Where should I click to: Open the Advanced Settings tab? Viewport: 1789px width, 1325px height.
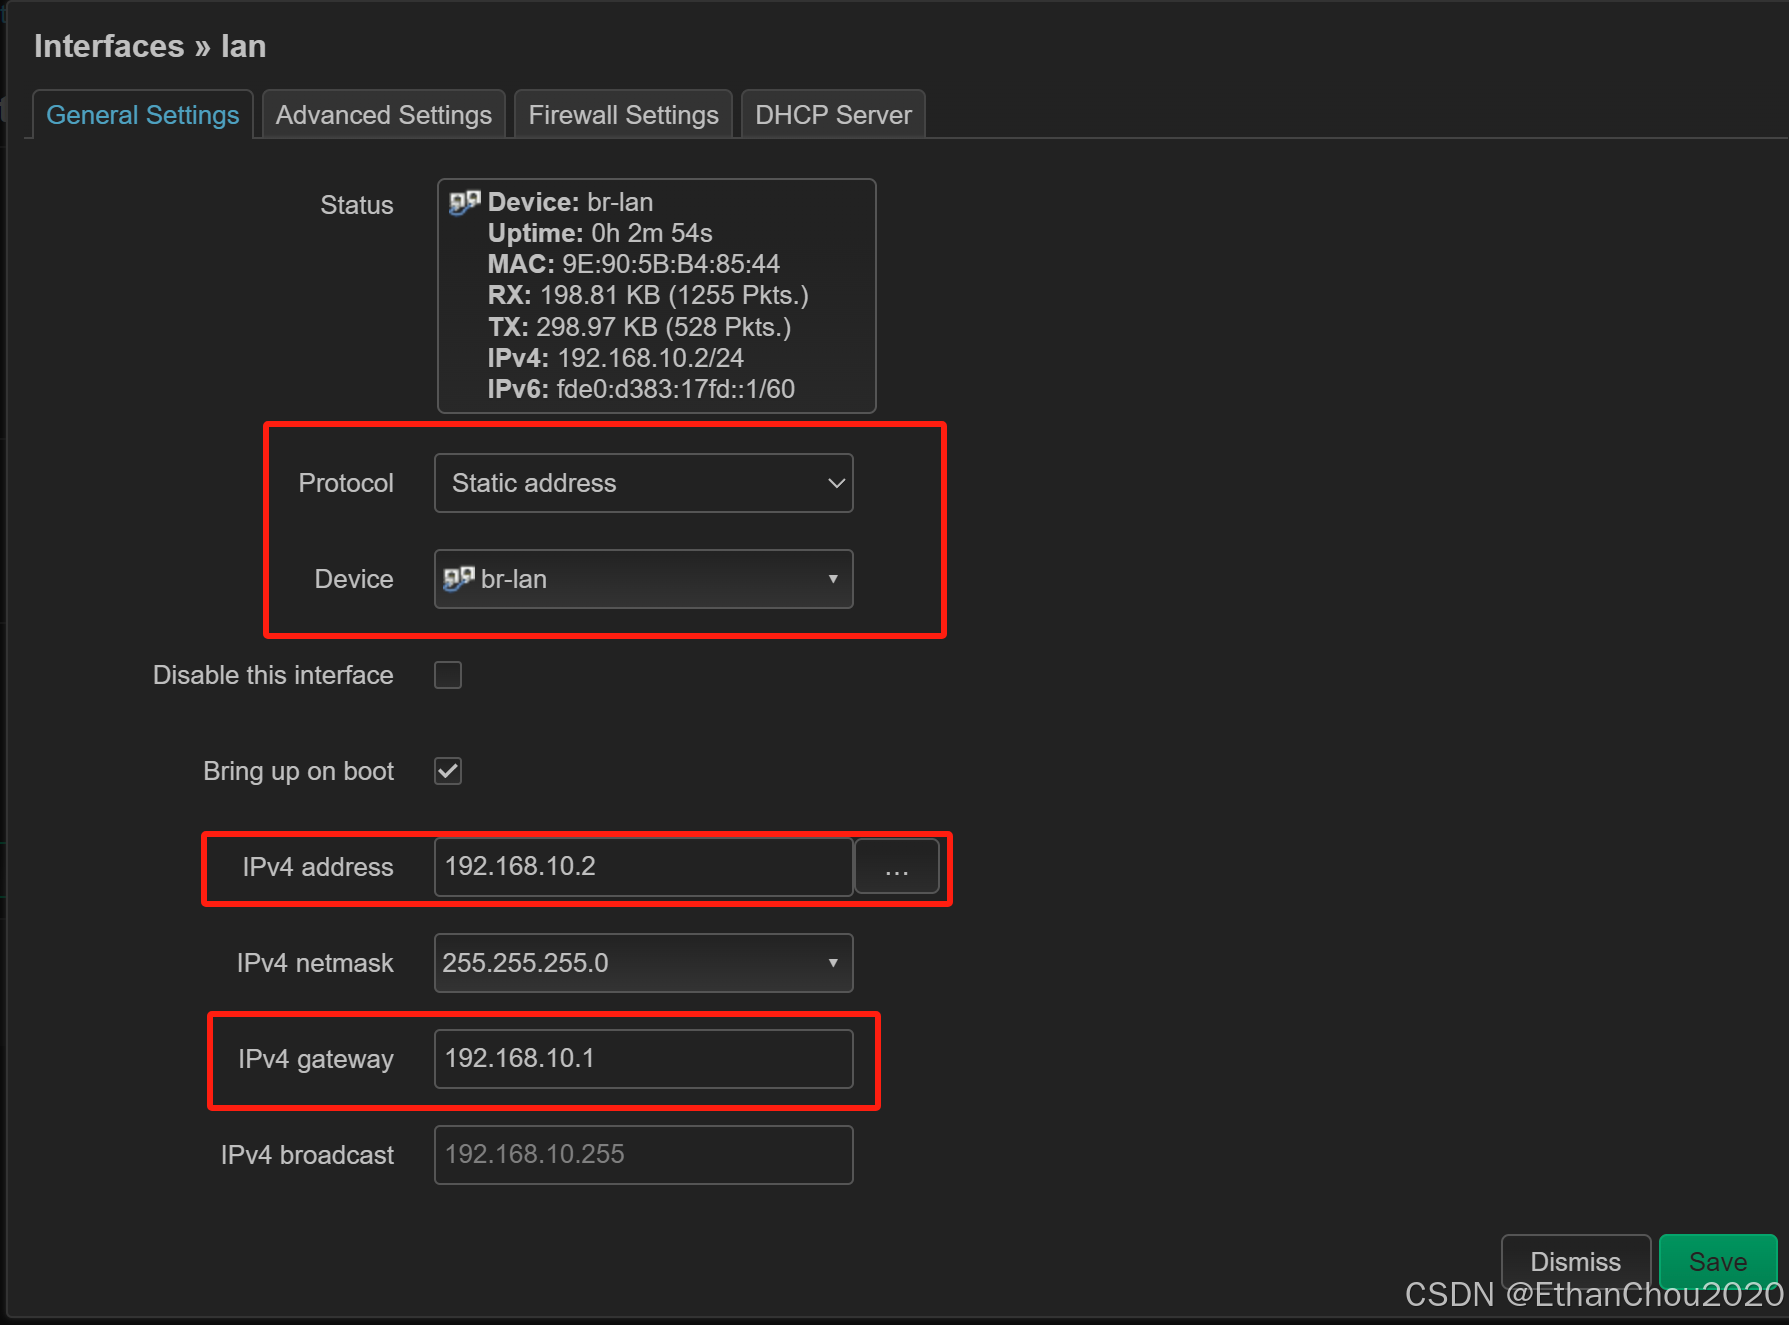[x=384, y=115]
